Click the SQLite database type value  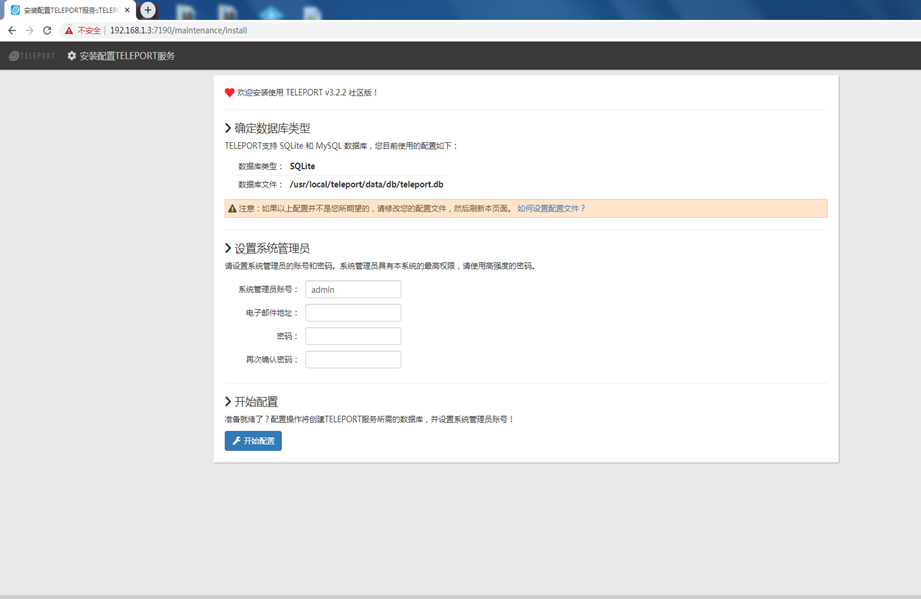[302, 166]
